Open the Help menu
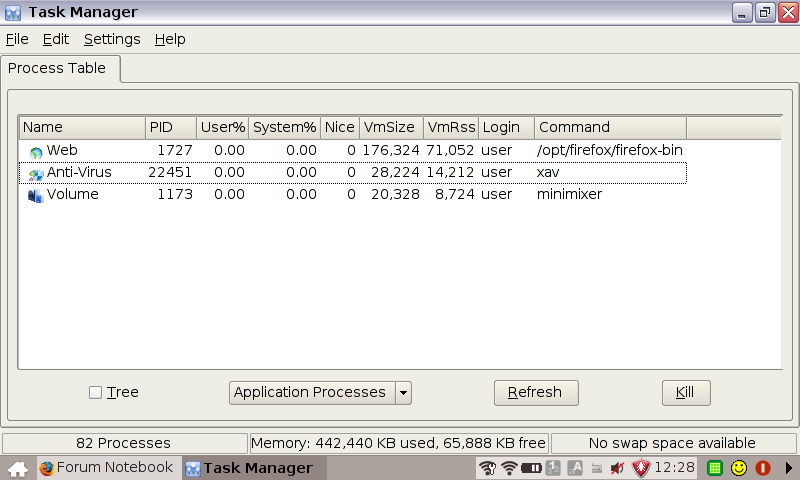Viewport: 800px width, 480px height. tap(170, 39)
